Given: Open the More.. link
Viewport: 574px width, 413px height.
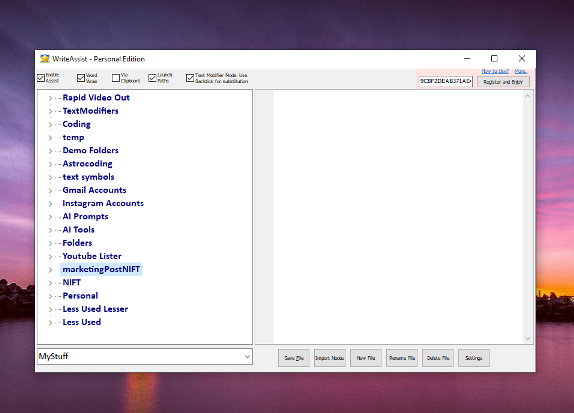Looking at the screenshot, I should tap(521, 71).
